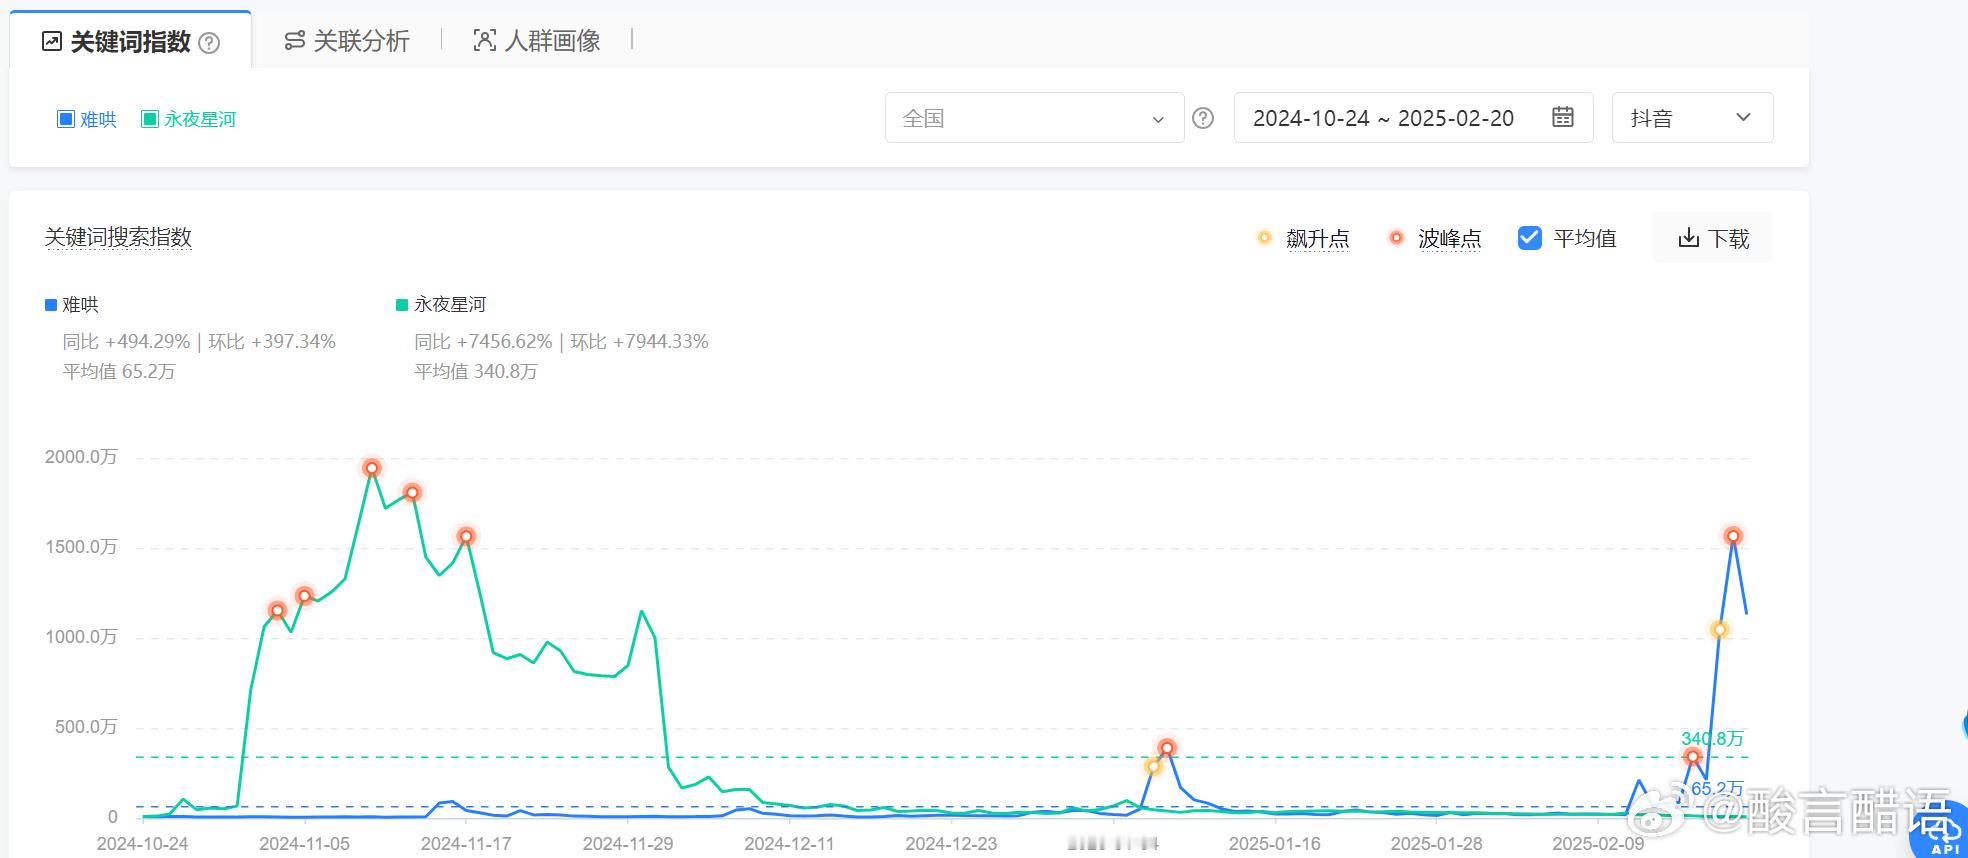Uncheck the 平均值 checkbox
The height and width of the screenshot is (858, 1968).
pos(1529,238)
